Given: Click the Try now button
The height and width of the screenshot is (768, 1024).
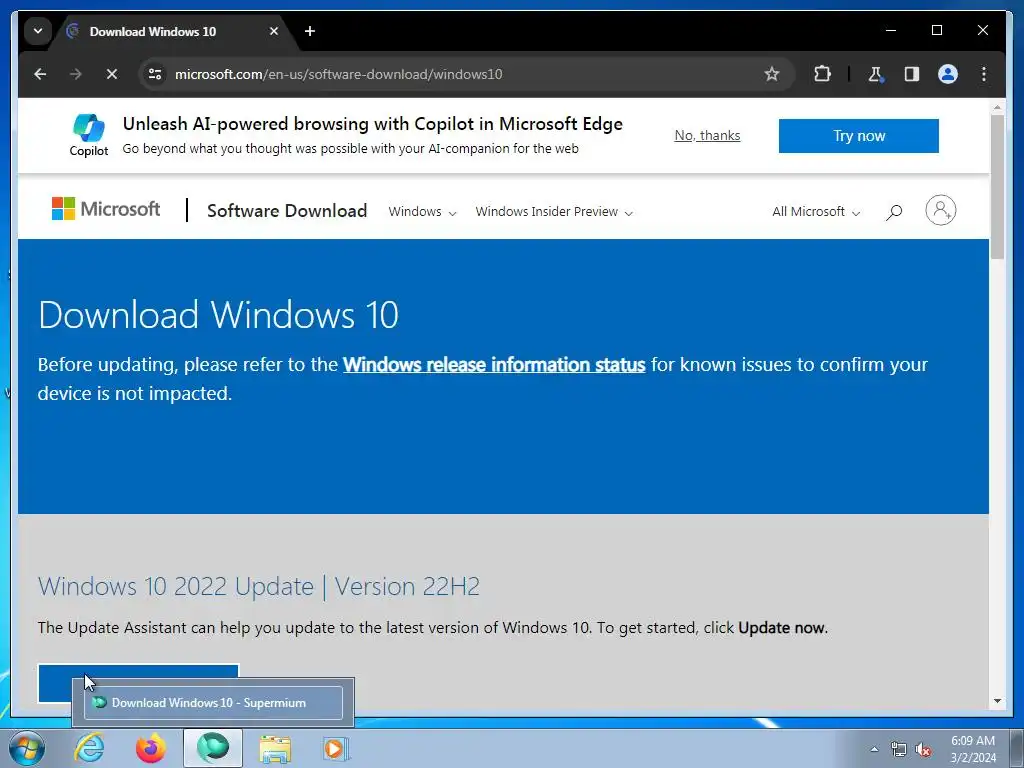Looking at the screenshot, I should coord(858,136).
